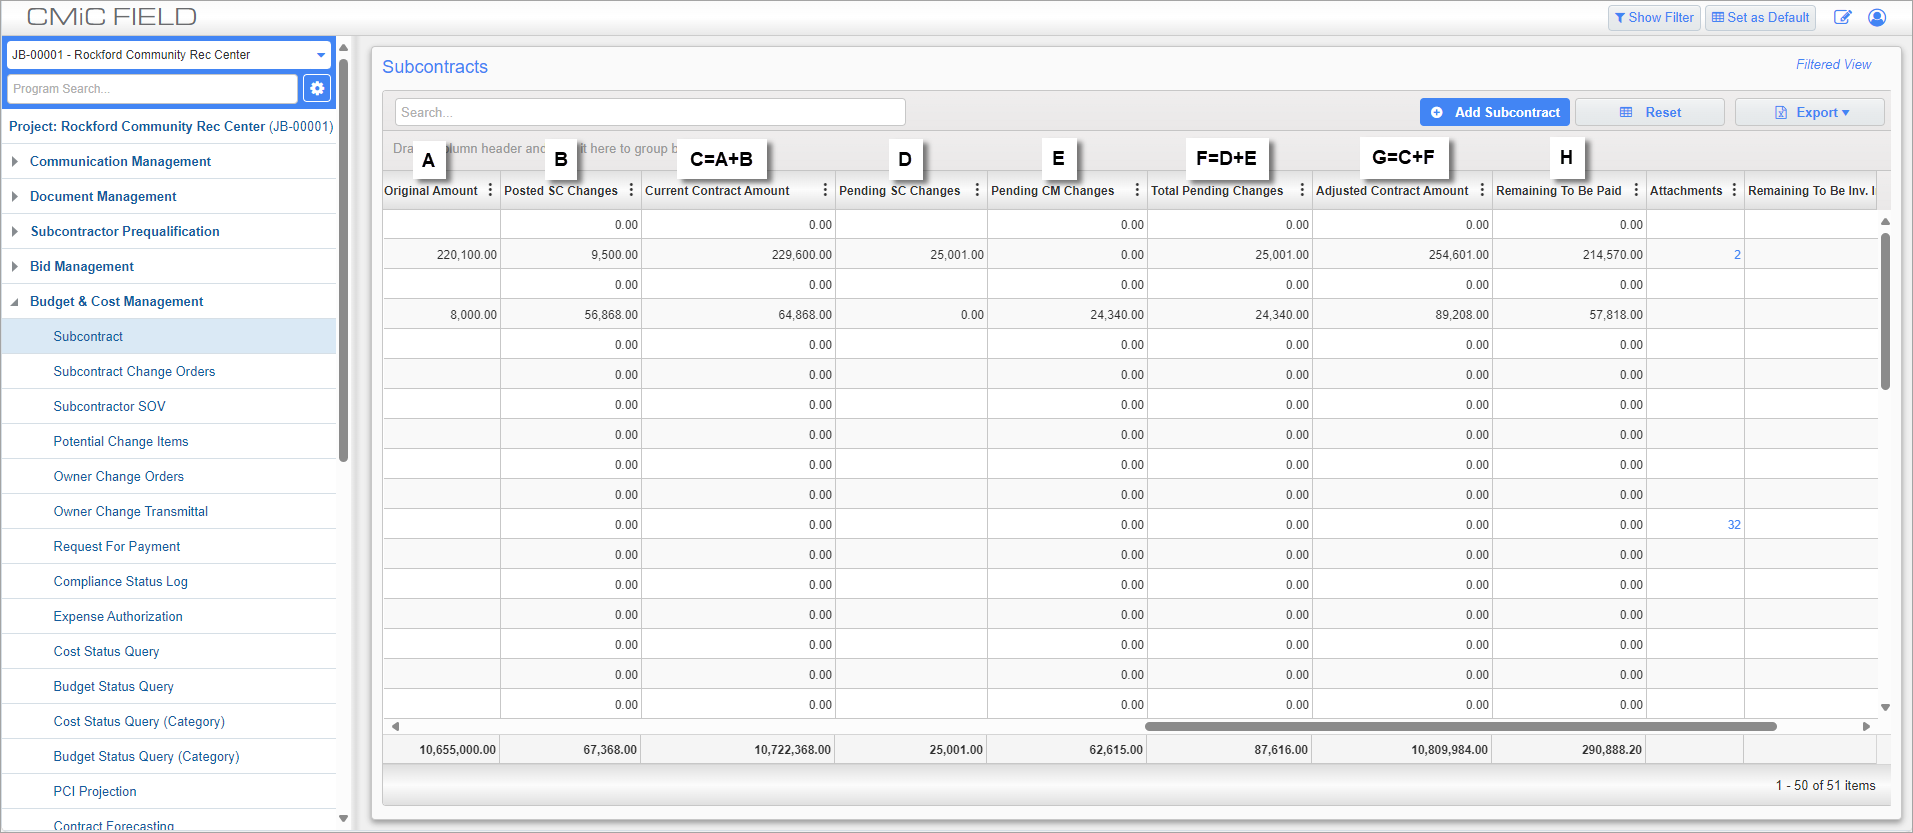Screen dimensions: 1913x833
Task: Open Potential Change Items
Action: 120,441
